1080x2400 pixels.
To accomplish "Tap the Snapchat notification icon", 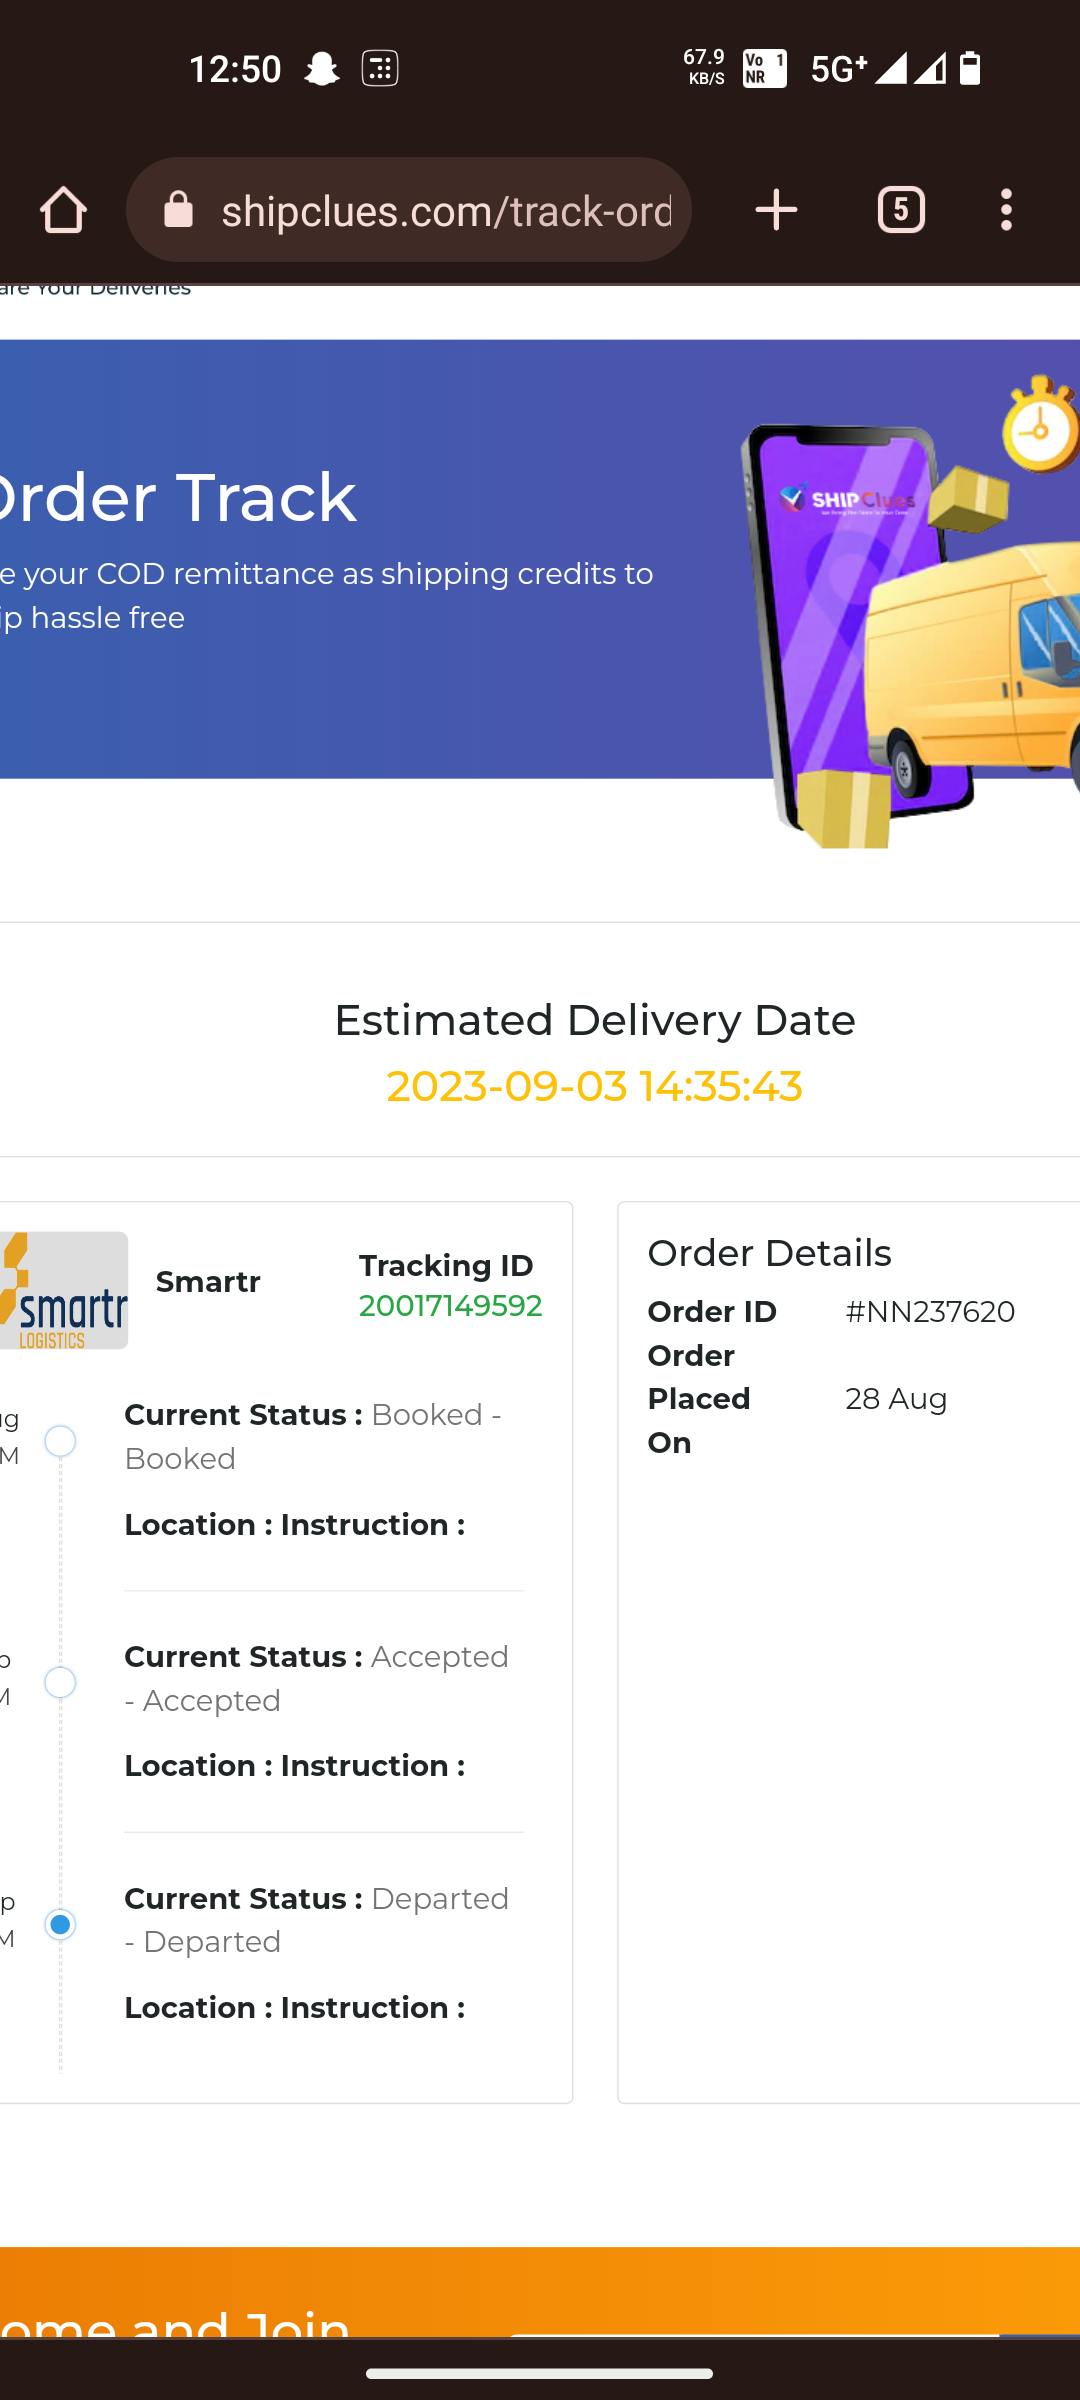I will (321, 69).
